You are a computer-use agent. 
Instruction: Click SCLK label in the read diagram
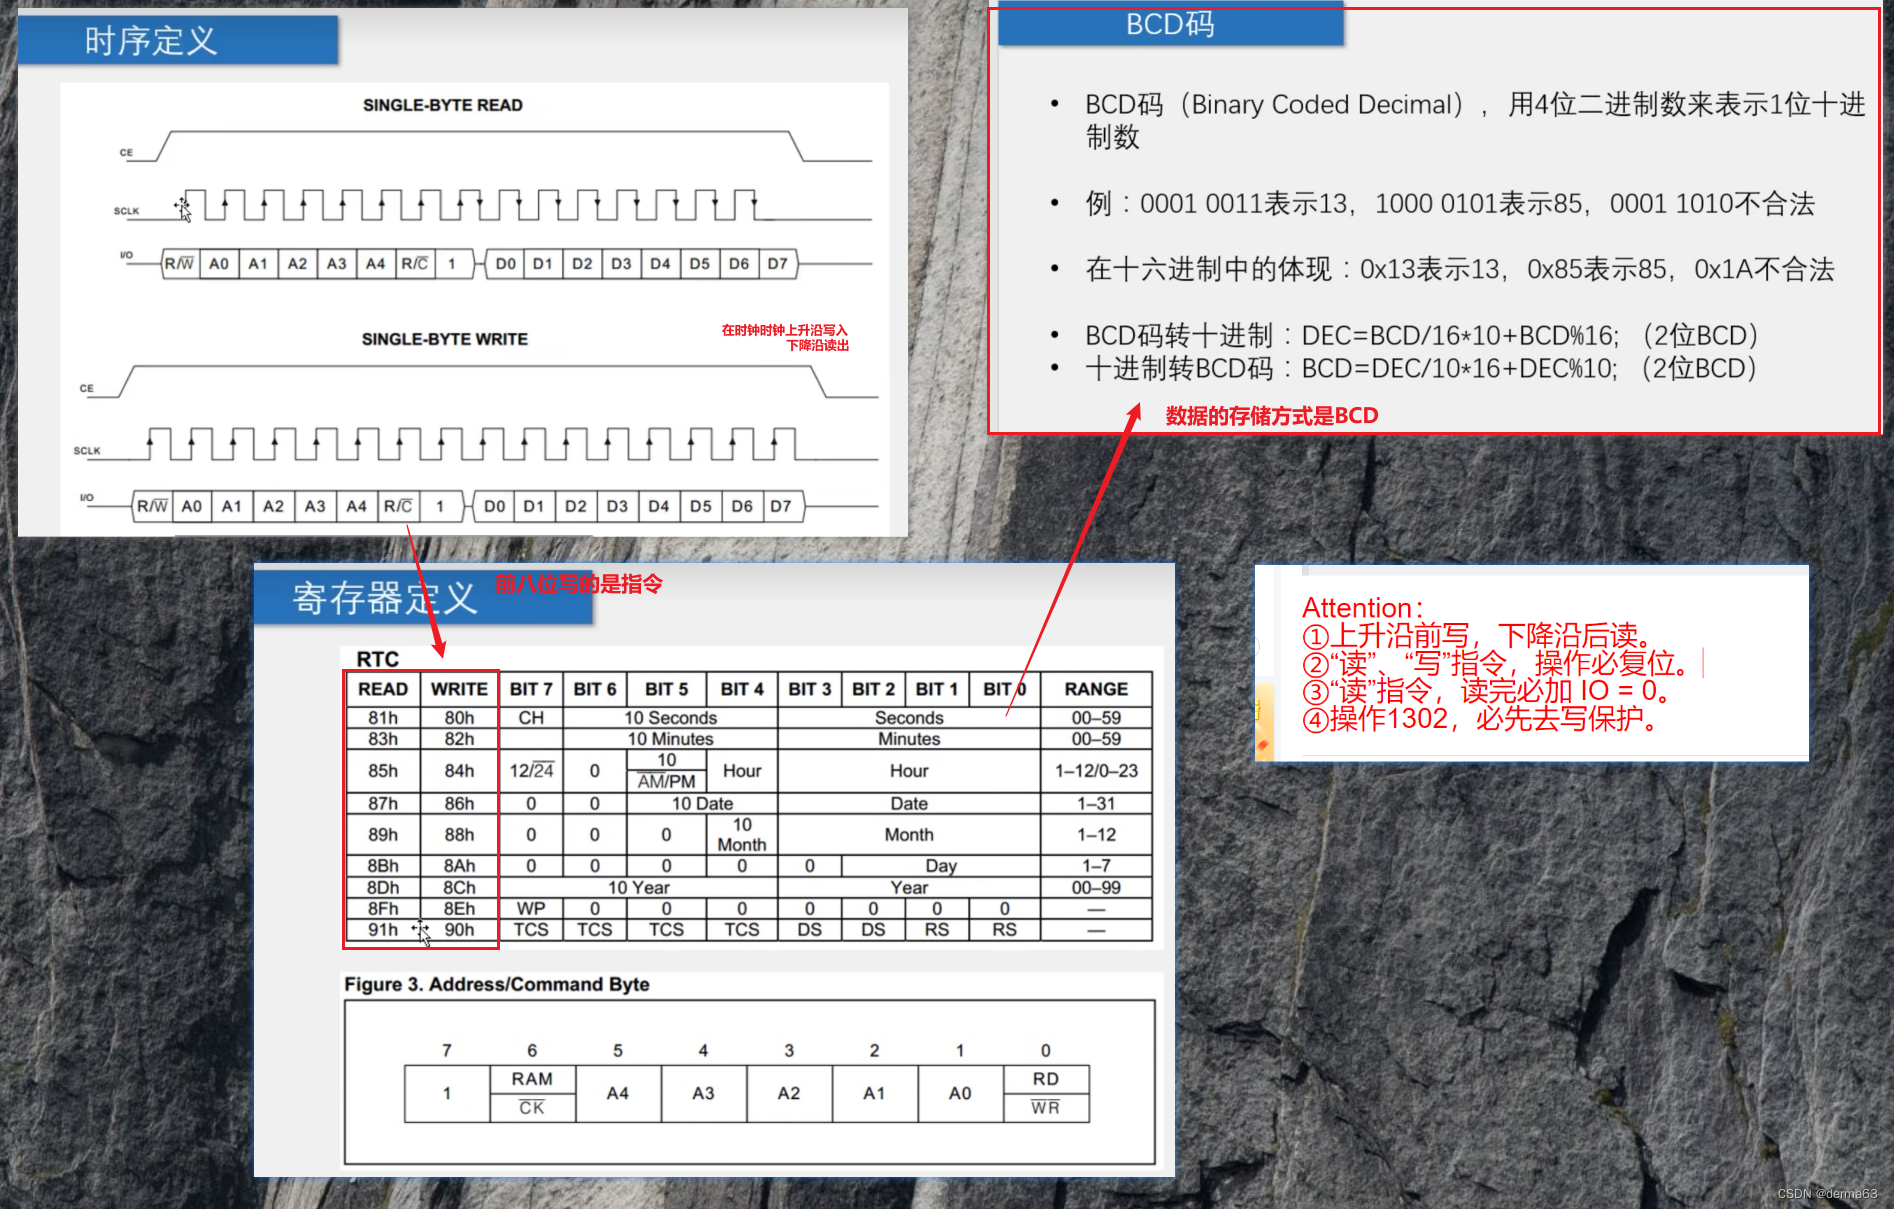[x=126, y=211]
